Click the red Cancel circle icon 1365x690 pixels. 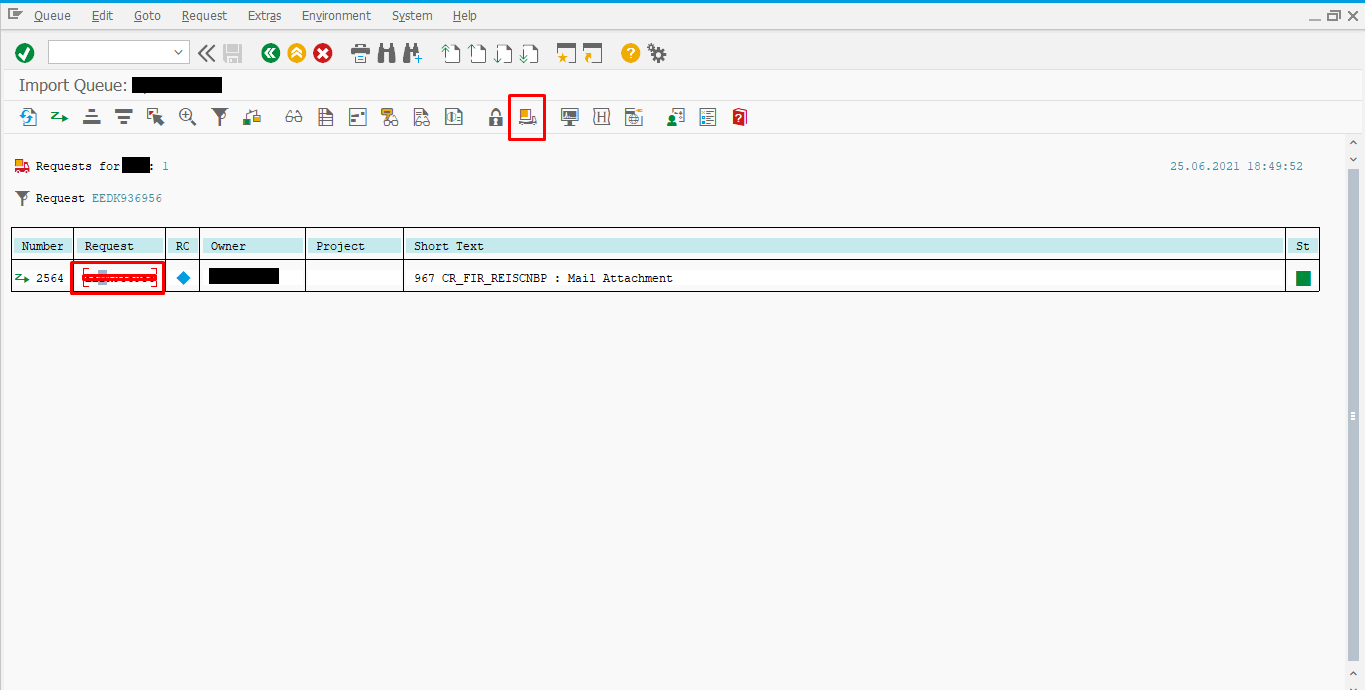click(322, 53)
